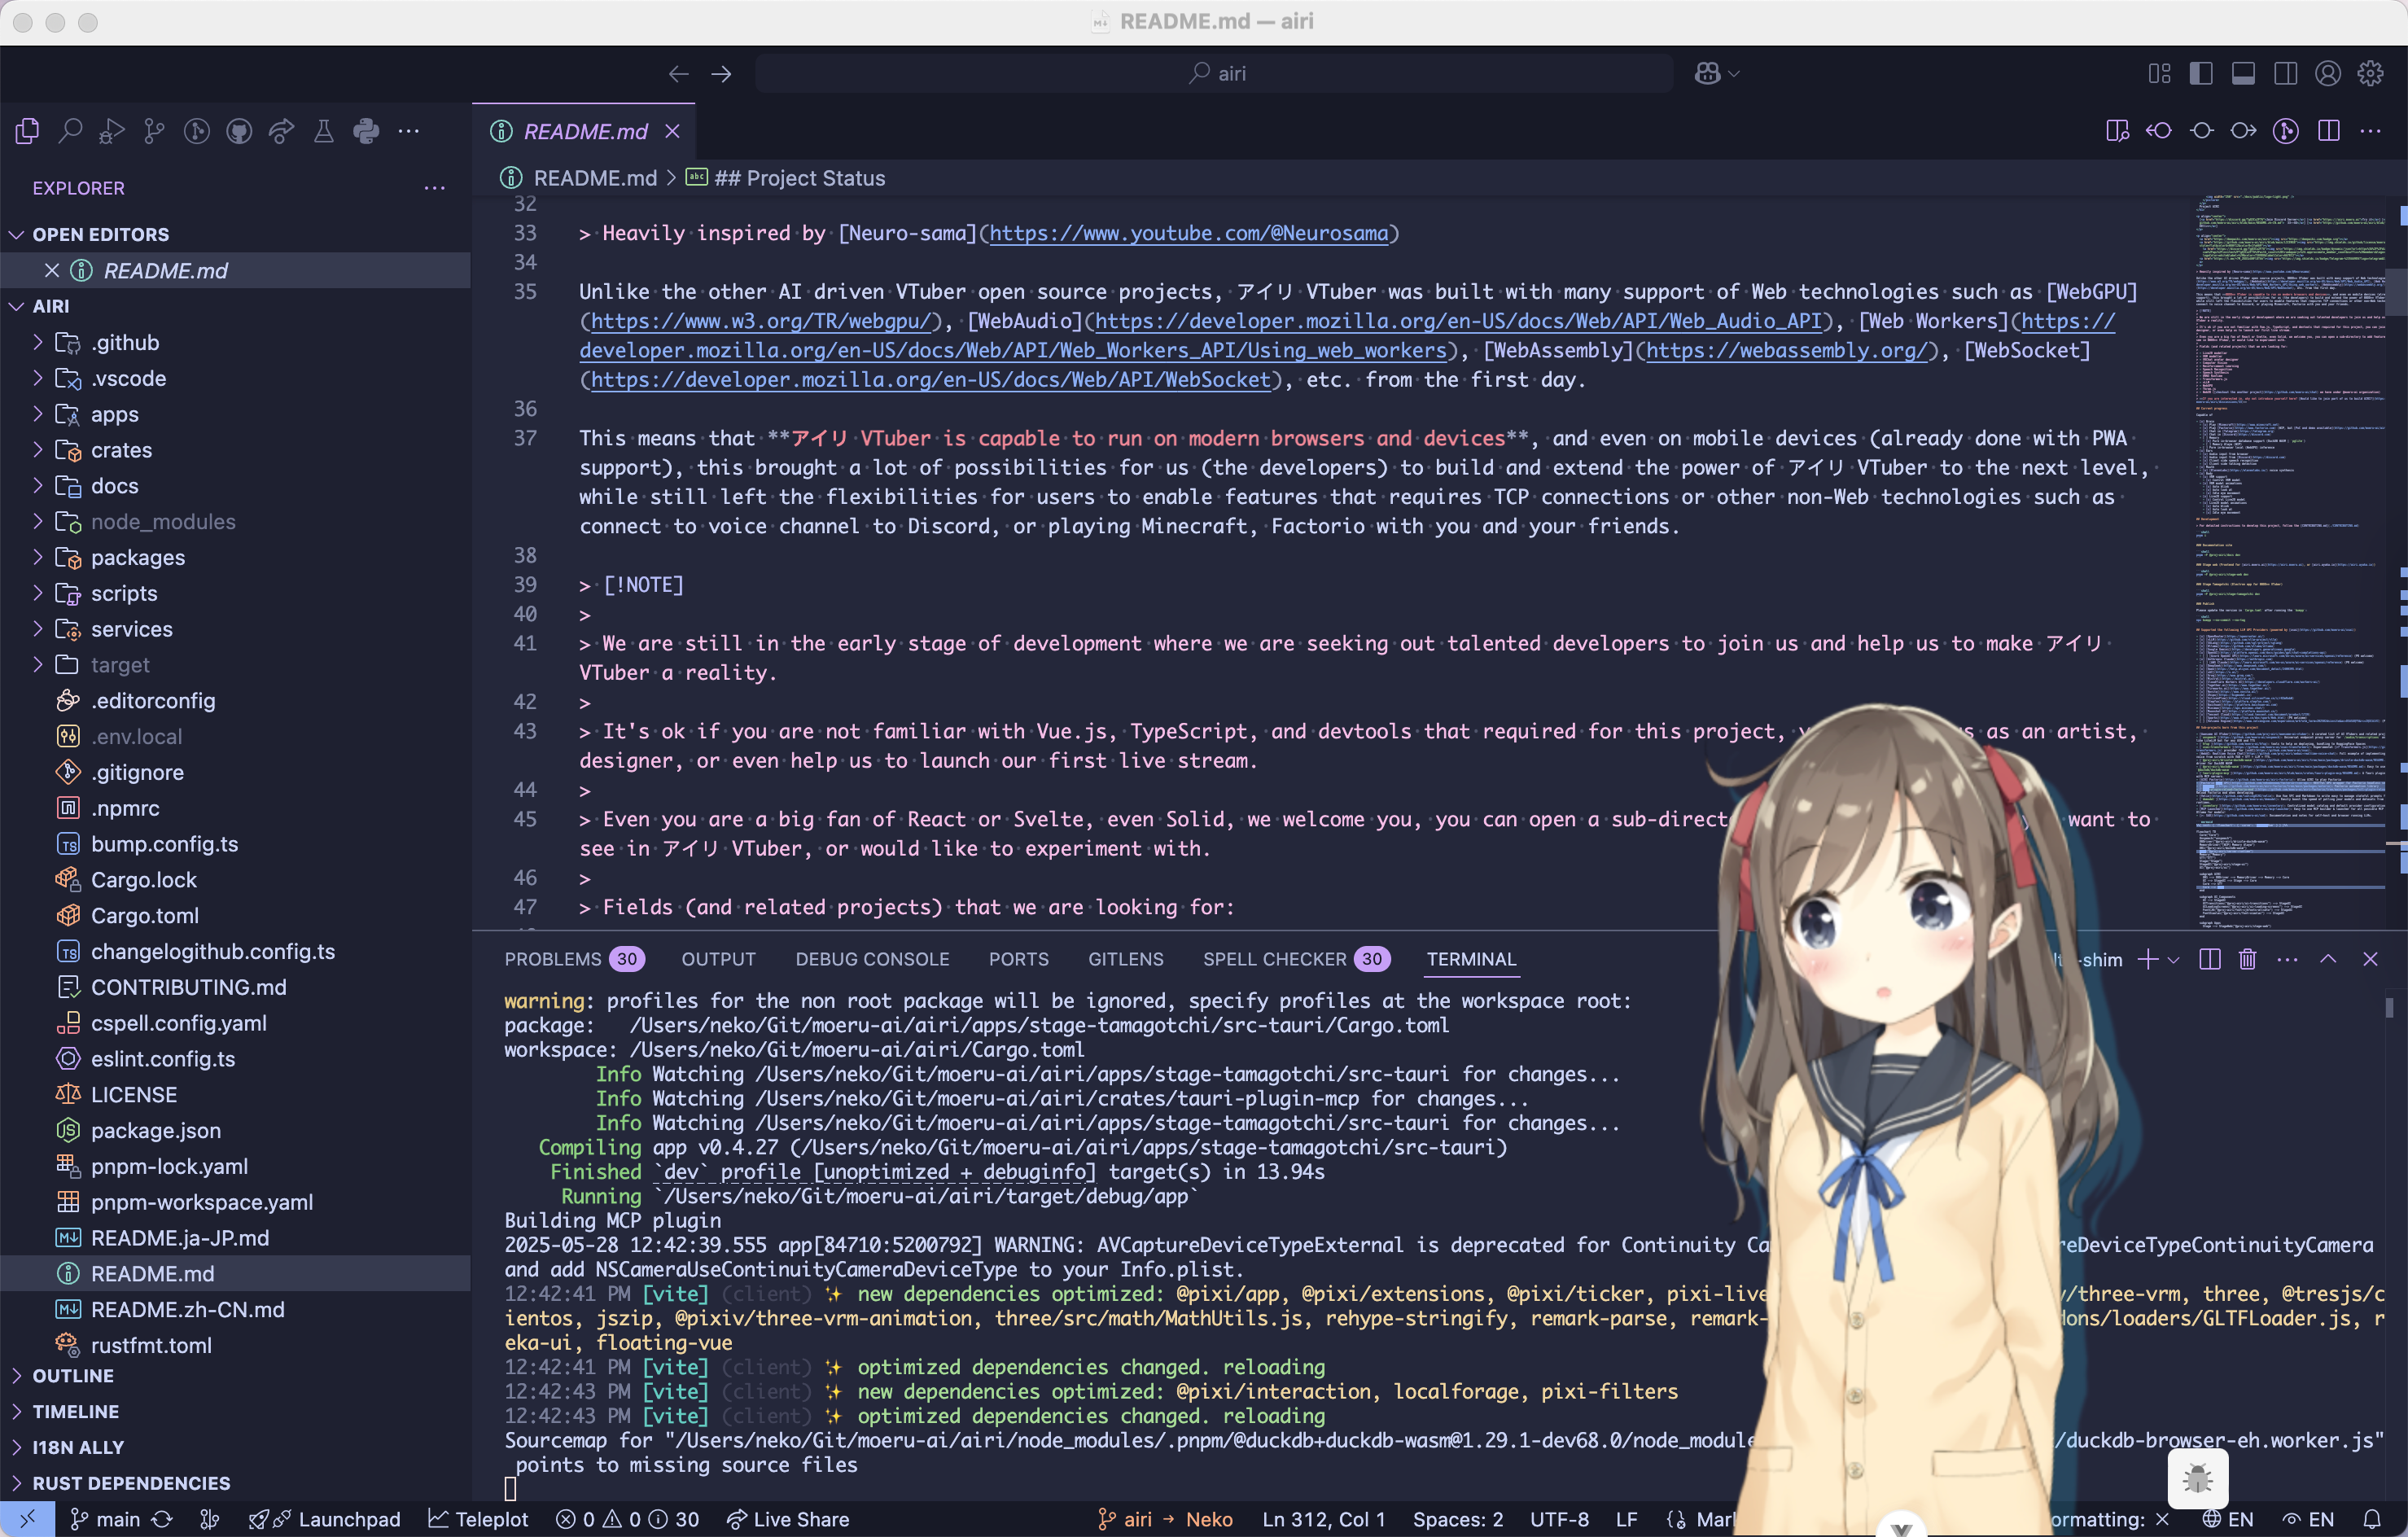This screenshot has width=2408, height=1537.
Task: Open the Search view in activity bar
Action: pos(70,131)
